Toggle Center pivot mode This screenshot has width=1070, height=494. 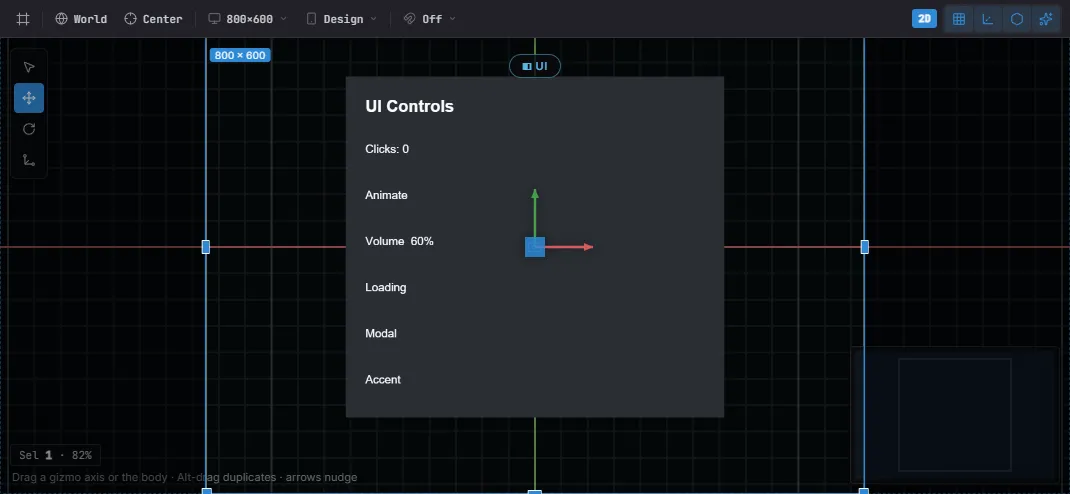154,19
